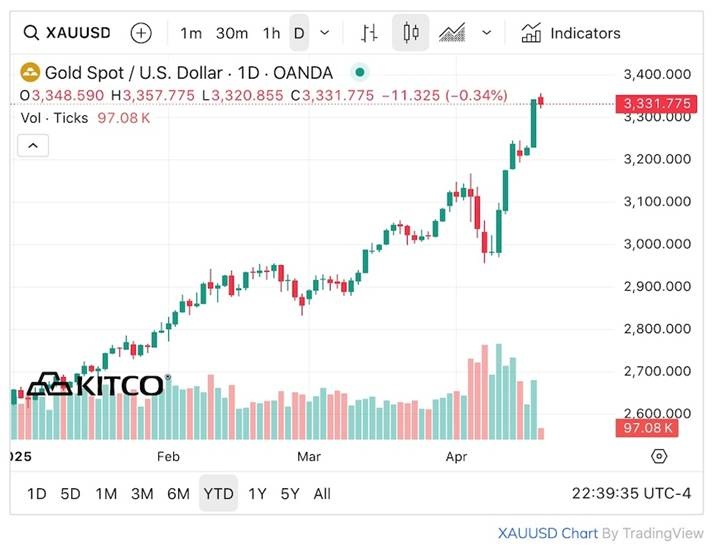Click the chart settings gear icon
This screenshot has height=552, width=716.
pyautogui.click(x=659, y=456)
